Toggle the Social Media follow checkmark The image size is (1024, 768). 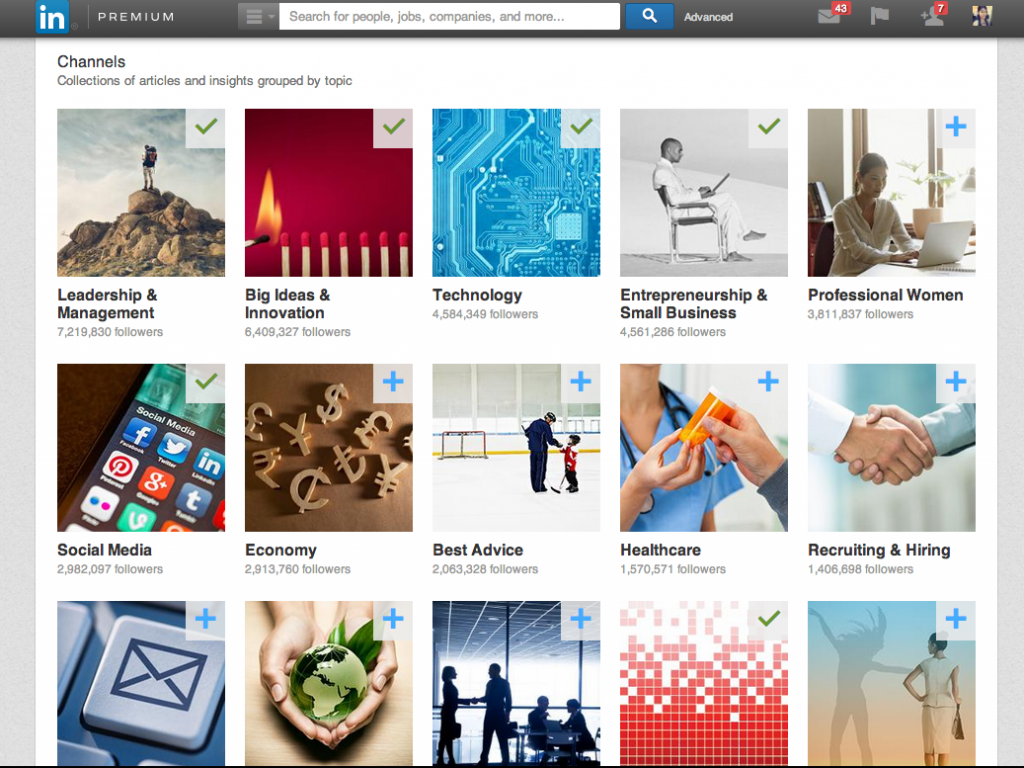click(x=205, y=382)
